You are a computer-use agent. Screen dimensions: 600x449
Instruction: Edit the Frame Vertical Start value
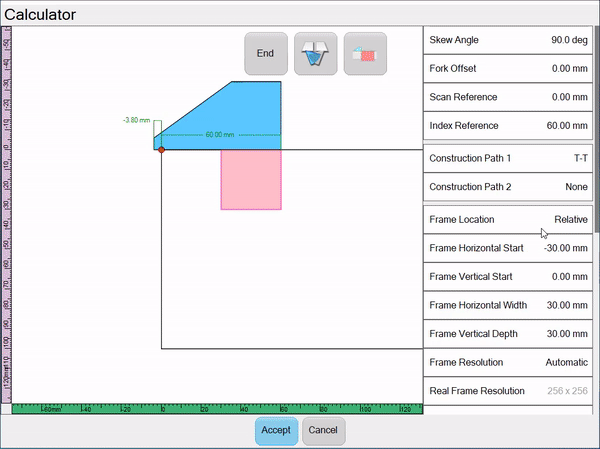(508, 277)
